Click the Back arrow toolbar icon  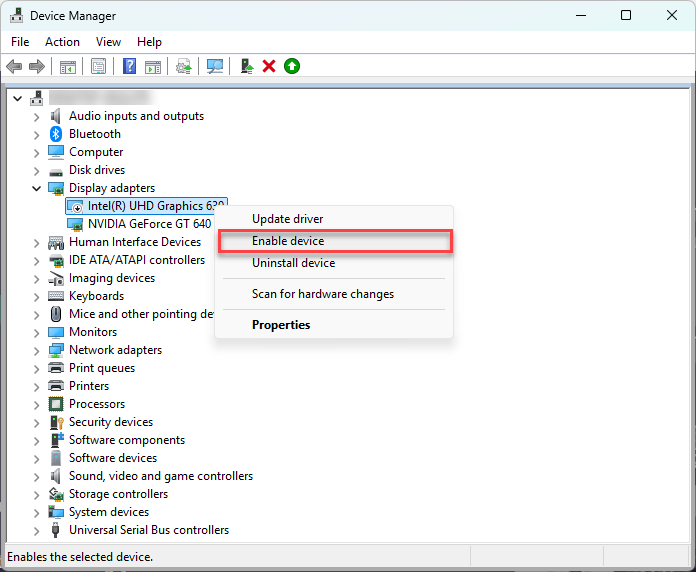pyautogui.click(x=14, y=67)
